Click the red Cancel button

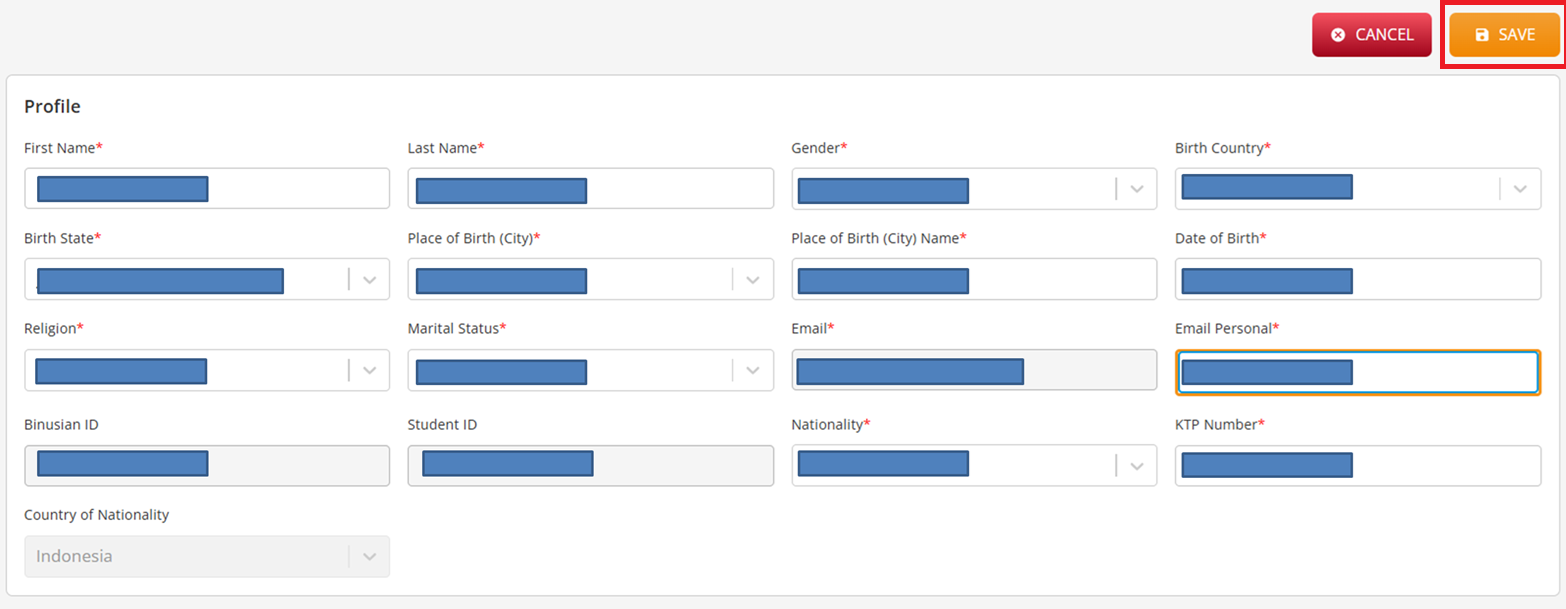[x=1371, y=35]
